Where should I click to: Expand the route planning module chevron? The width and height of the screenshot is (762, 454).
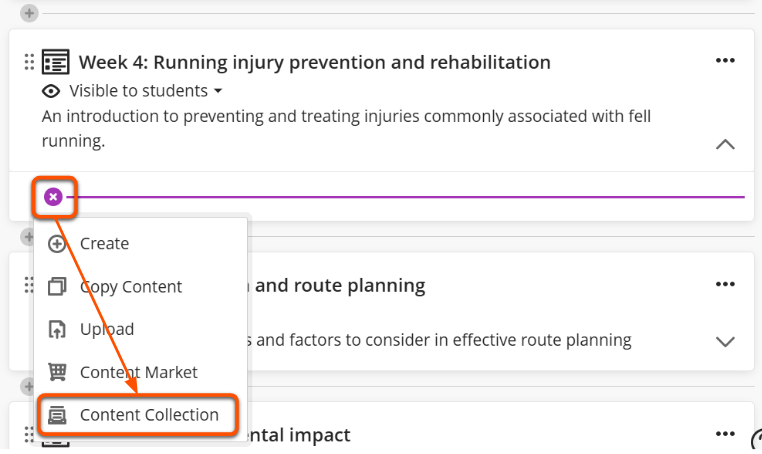coord(726,341)
